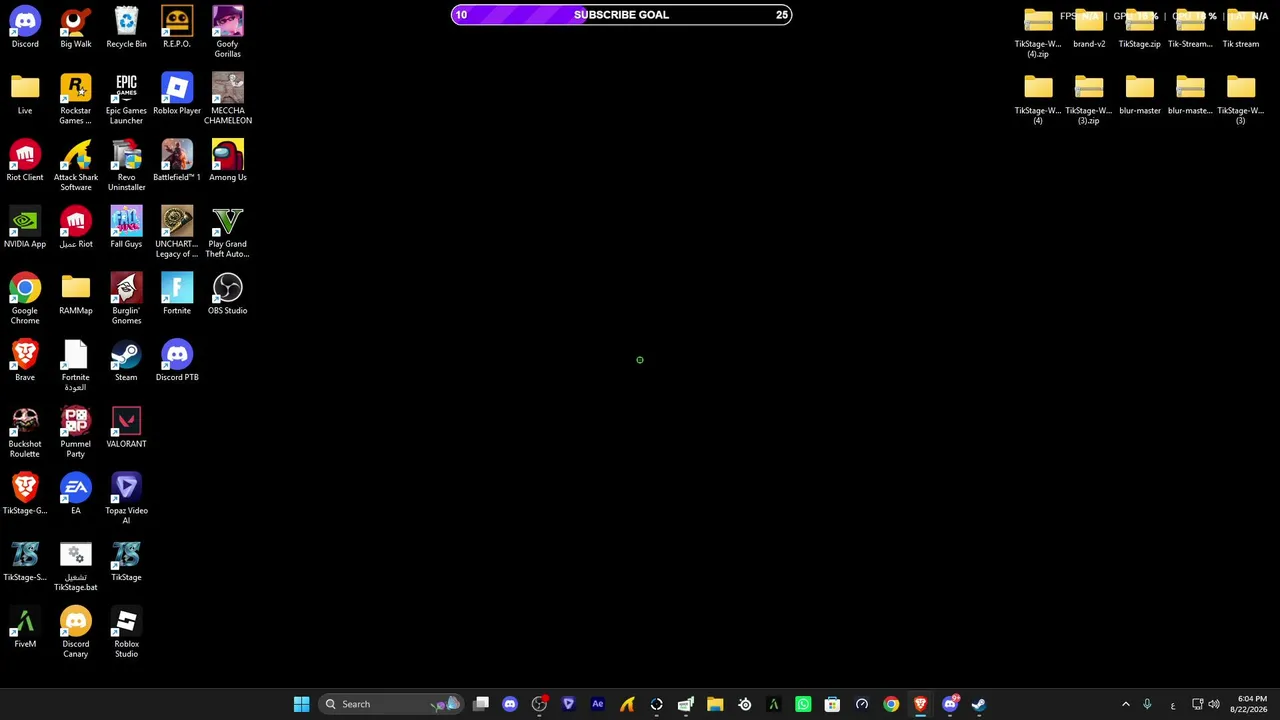Select the Attack Shark Software desktop icon
The image size is (1280, 720).
76,165
